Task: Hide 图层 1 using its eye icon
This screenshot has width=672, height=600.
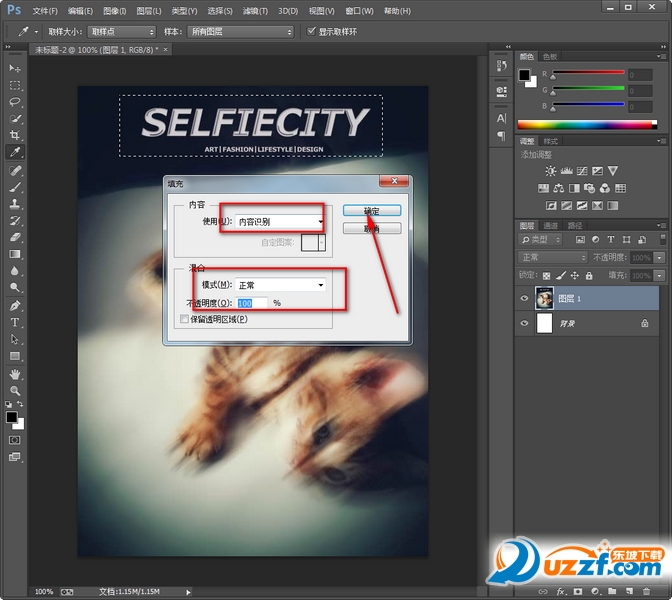Action: 525,297
